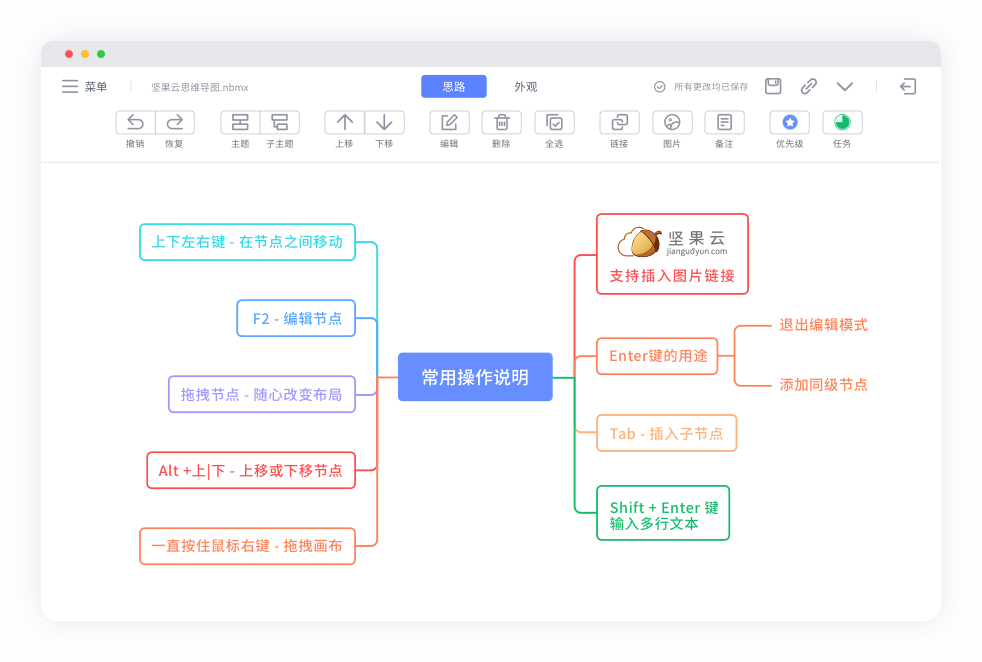Click the Undo (撤销) arrow icon
This screenshot has height=662, width=982.
click(135, 122)
